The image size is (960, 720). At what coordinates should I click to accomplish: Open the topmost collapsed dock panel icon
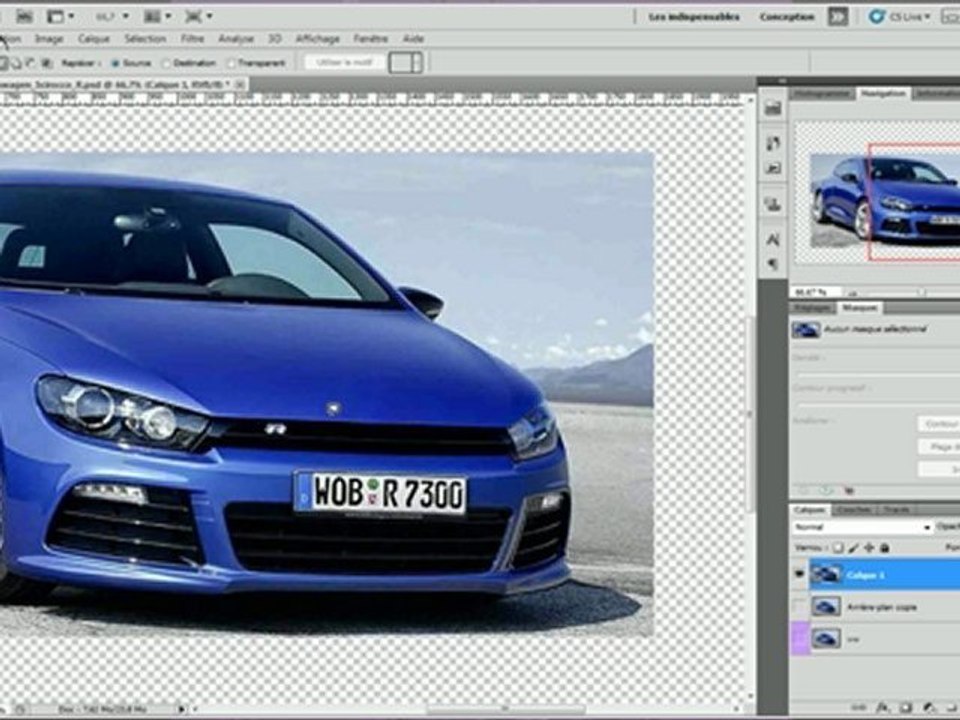773,108
